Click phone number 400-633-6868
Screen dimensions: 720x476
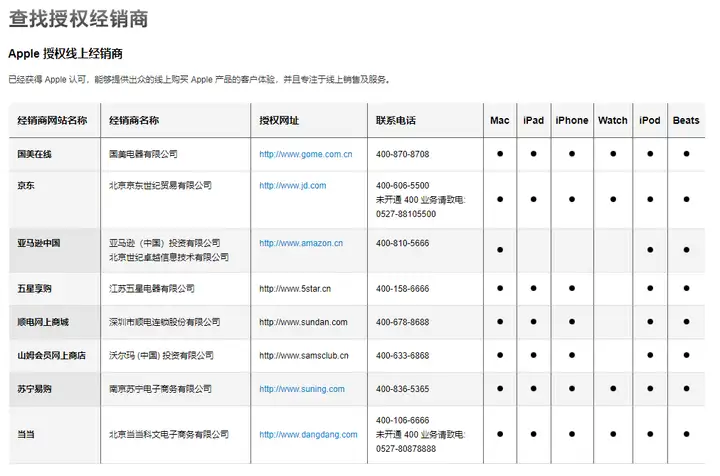point(402,356)
